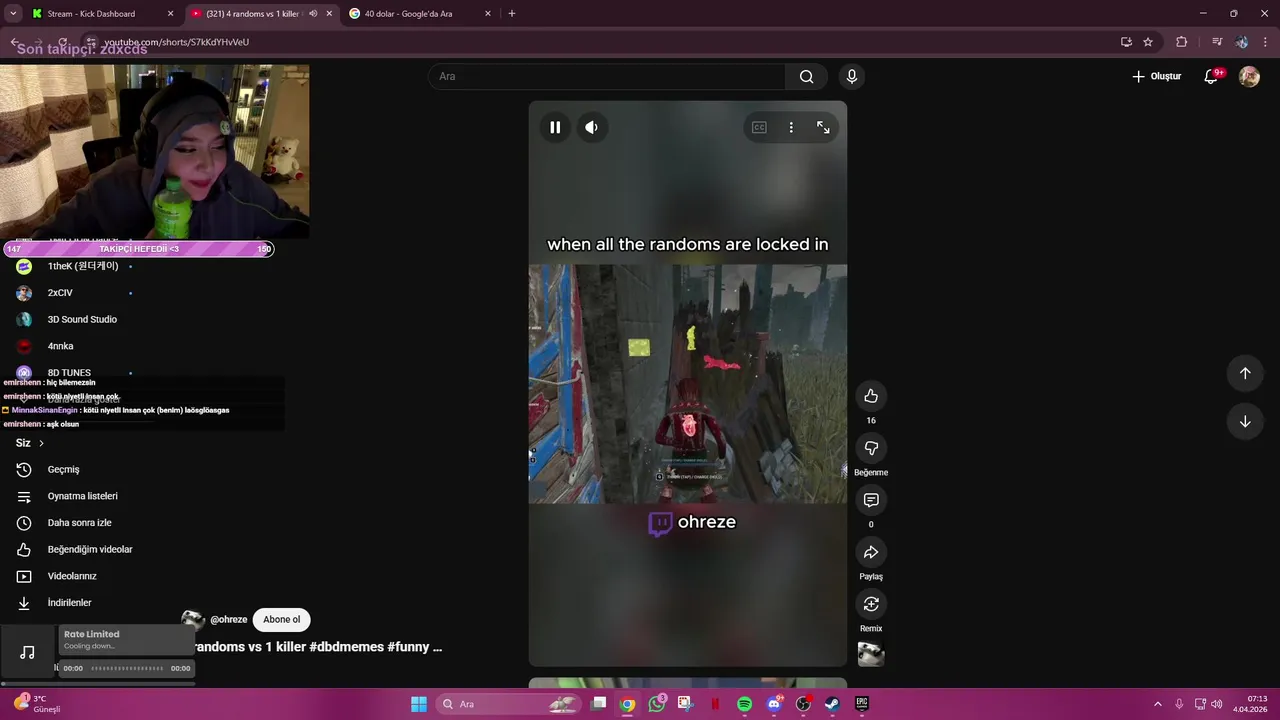This screenshot has height=720, width=1280.
Task: Open İndirilenler in sidebar
Action: point(69,603)
